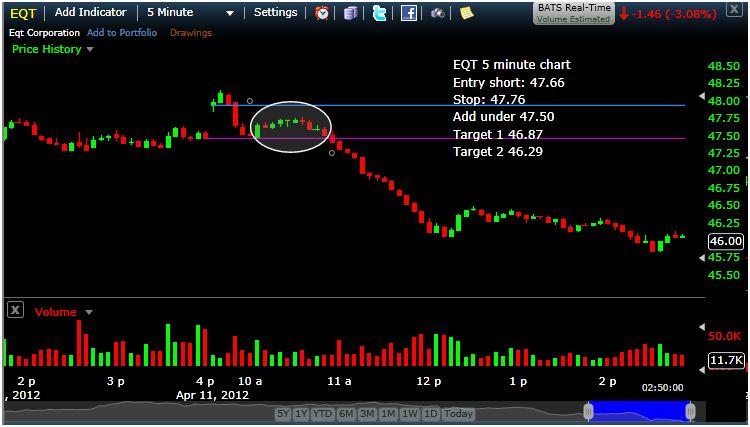Screen dimensions: 750x427
Task: Open chart Settings
Action: click(x=276, y=12)
